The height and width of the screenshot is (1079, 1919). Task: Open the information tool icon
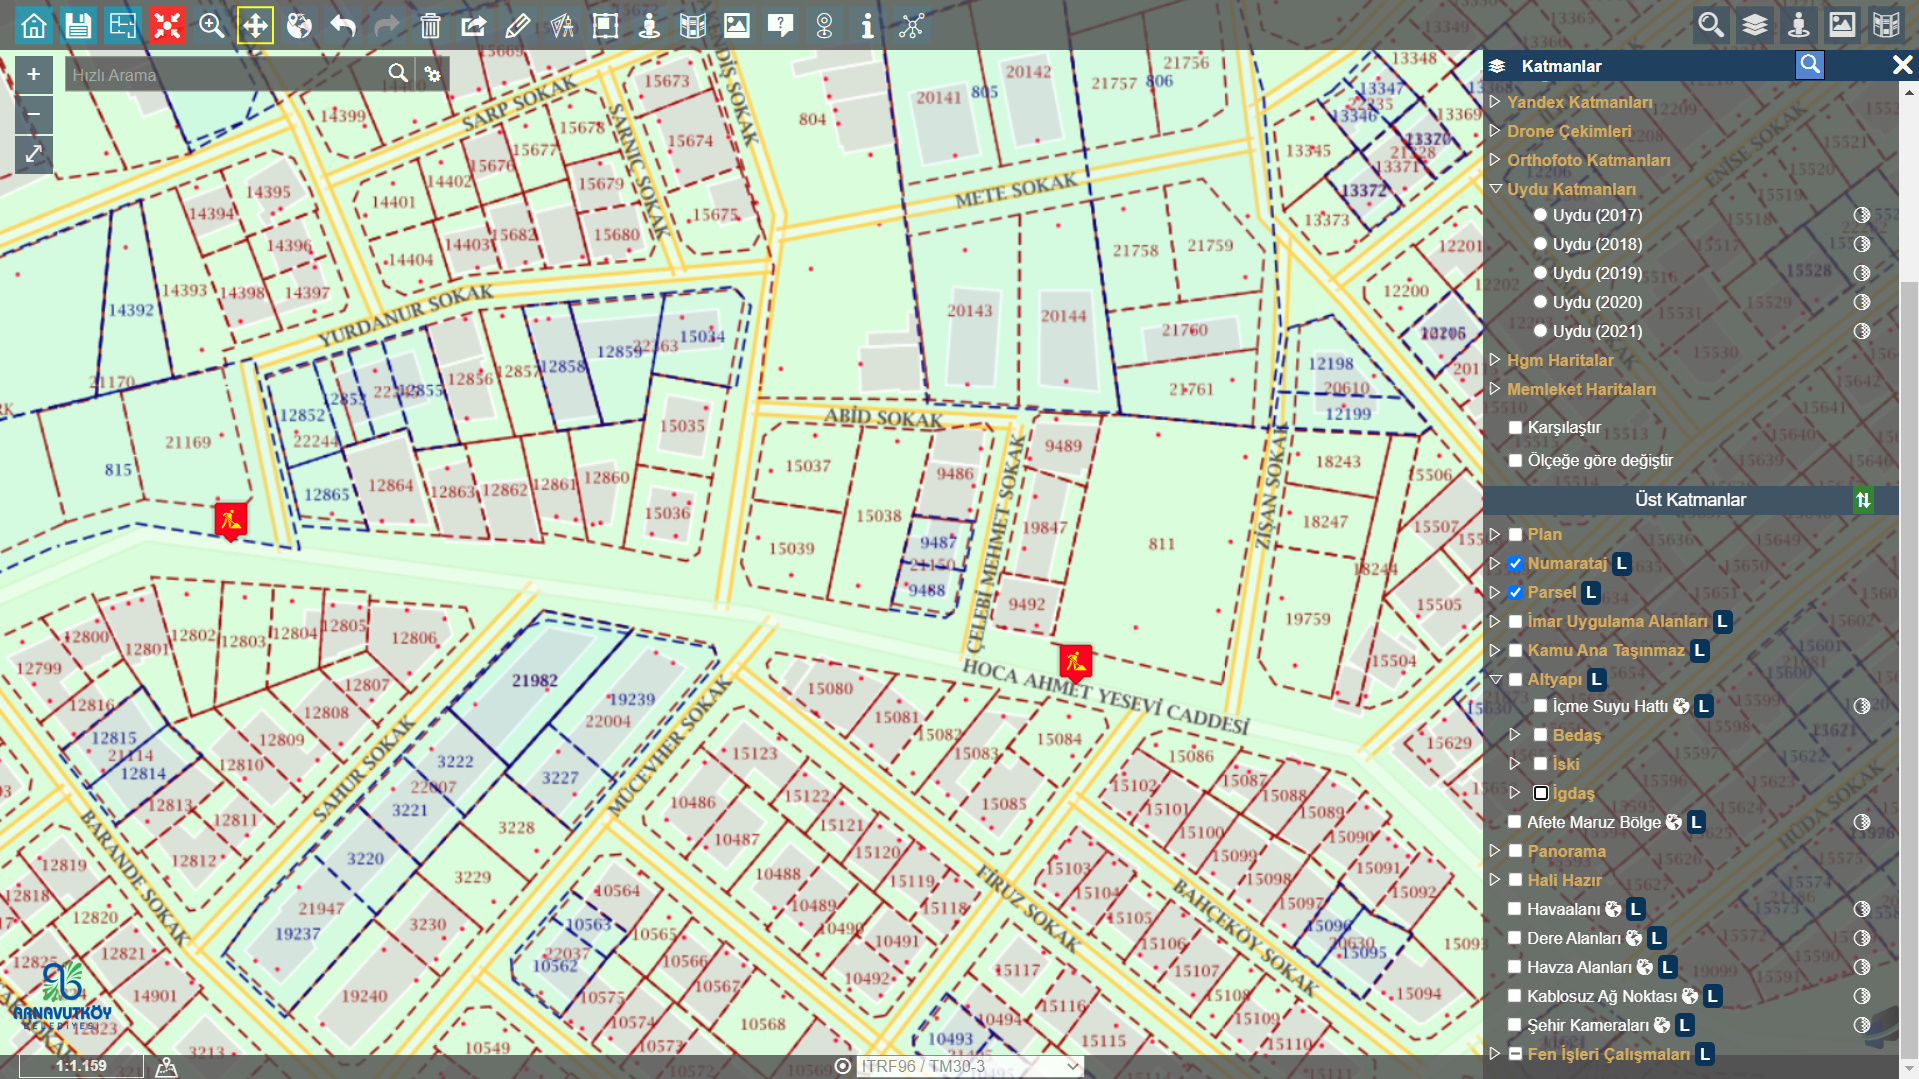867,25
